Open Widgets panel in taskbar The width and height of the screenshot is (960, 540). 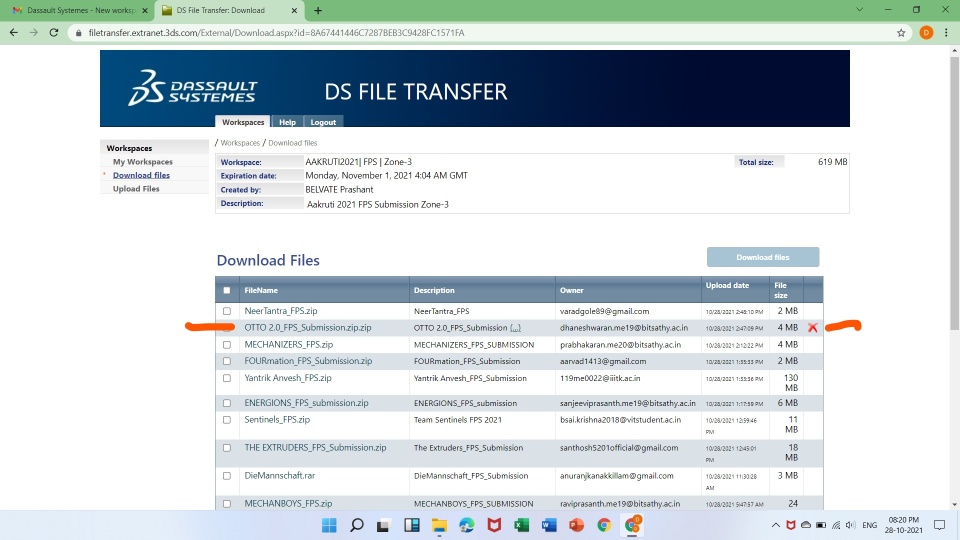click(x=411, y=525)
